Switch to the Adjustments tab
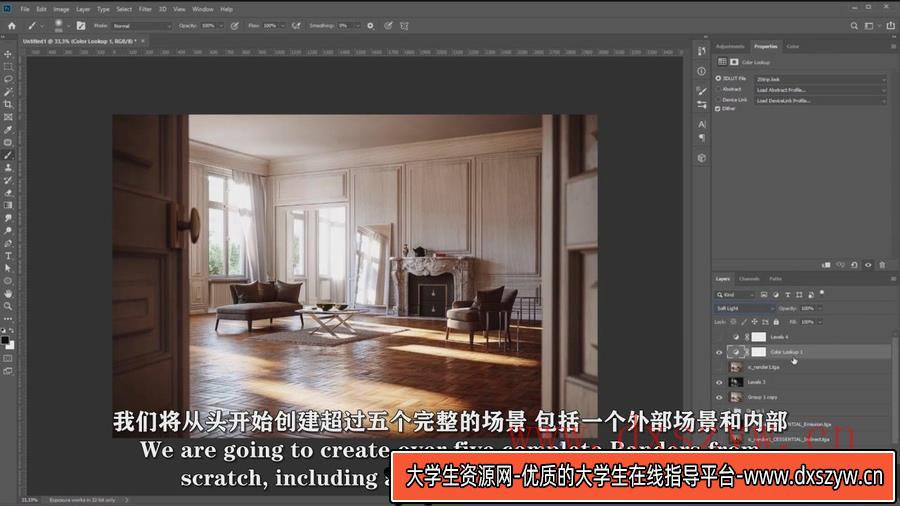The width and height of the screenshot is (900, 506). 730,46
